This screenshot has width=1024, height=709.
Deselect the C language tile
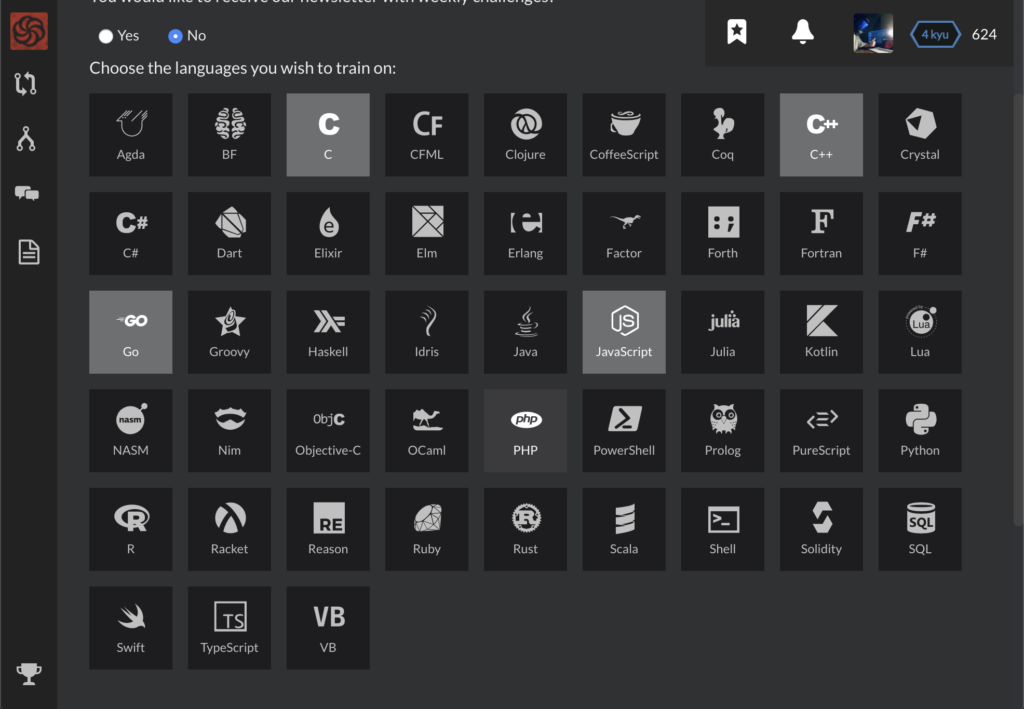[328, 134]
